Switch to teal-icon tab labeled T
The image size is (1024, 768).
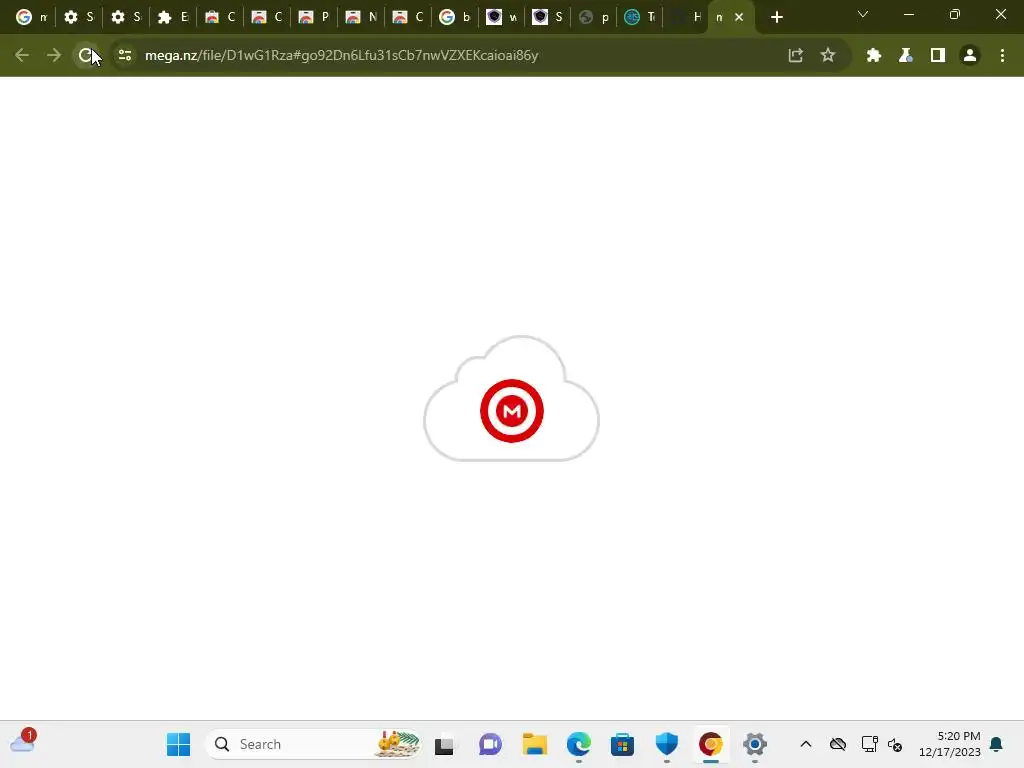coord(641,18)
